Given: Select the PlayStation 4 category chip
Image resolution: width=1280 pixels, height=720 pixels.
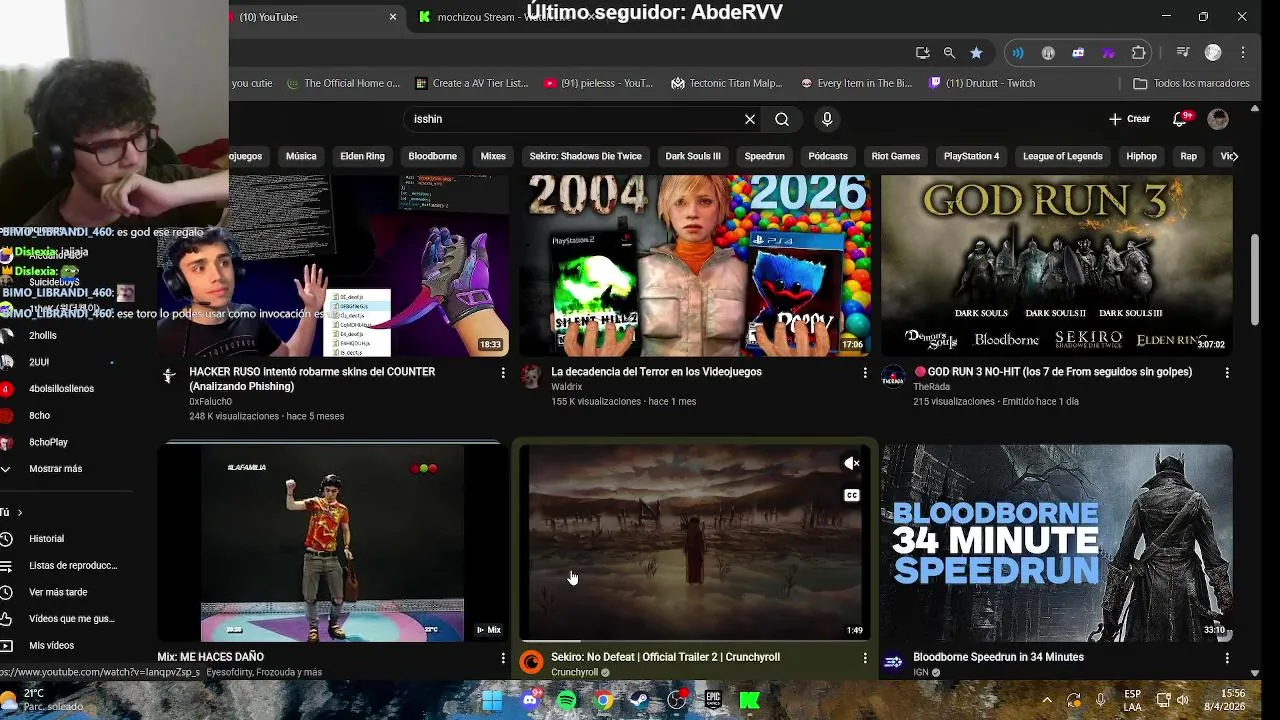Looking at the screenshot, I should [x=971, y=156].
